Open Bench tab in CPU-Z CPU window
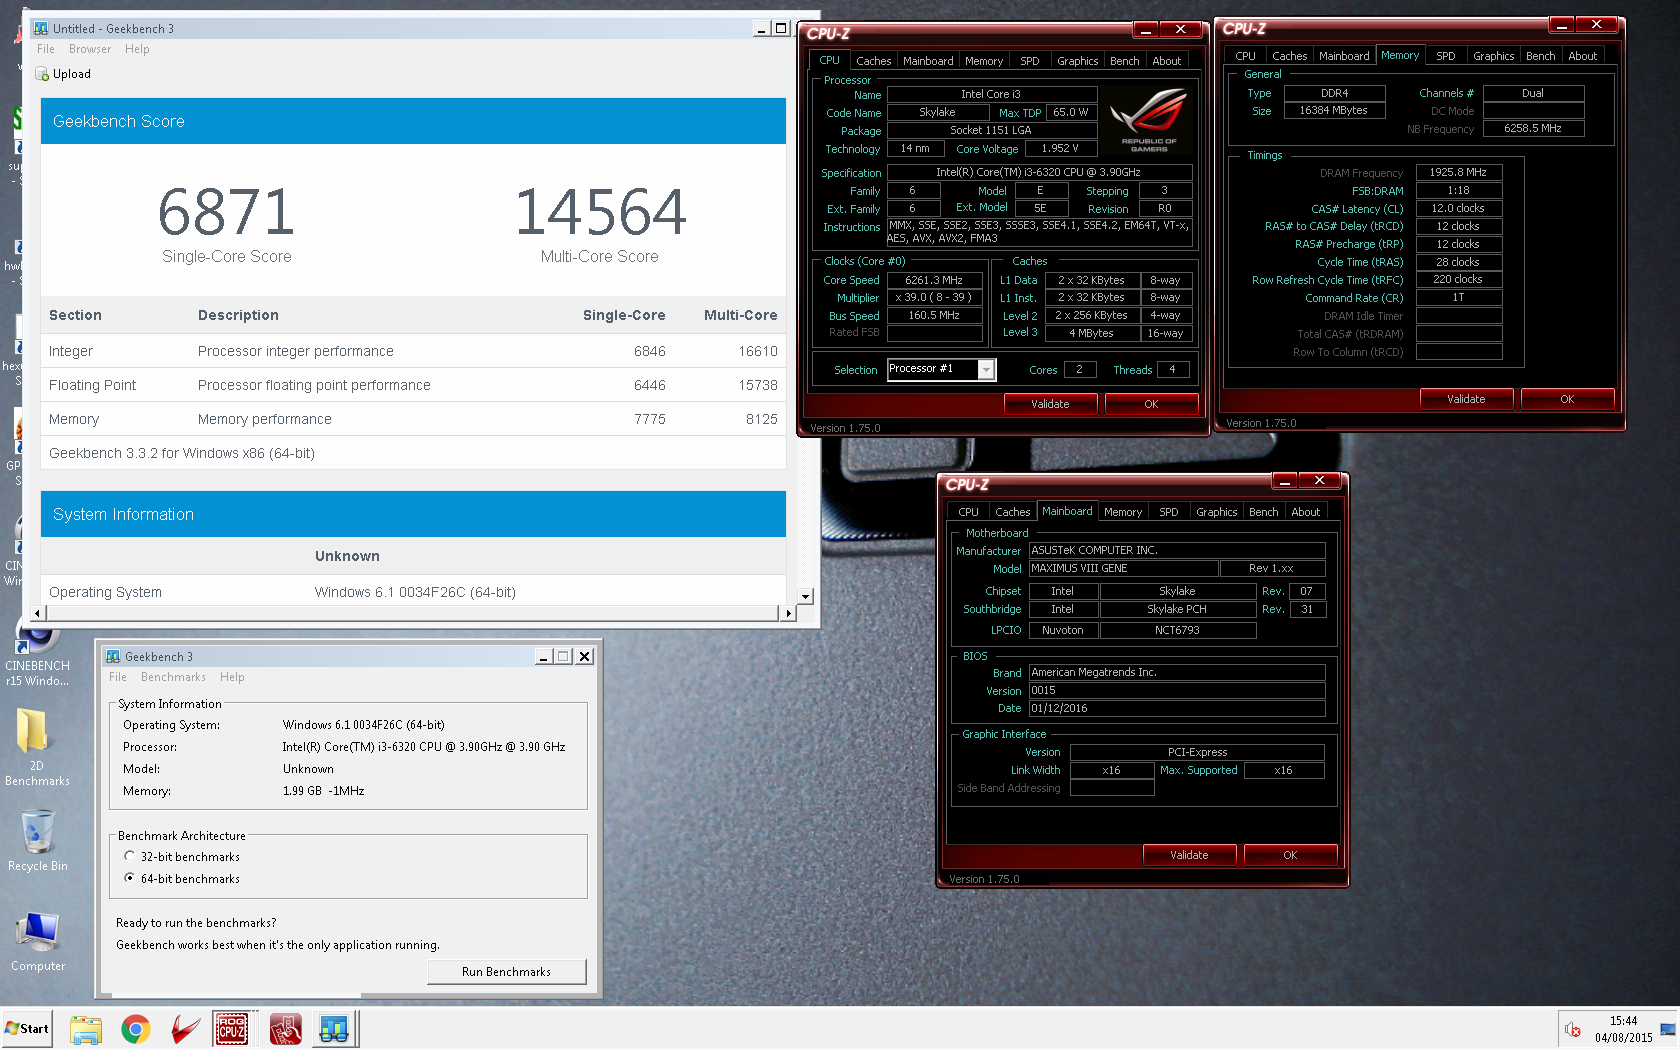 pos(1124,61)
